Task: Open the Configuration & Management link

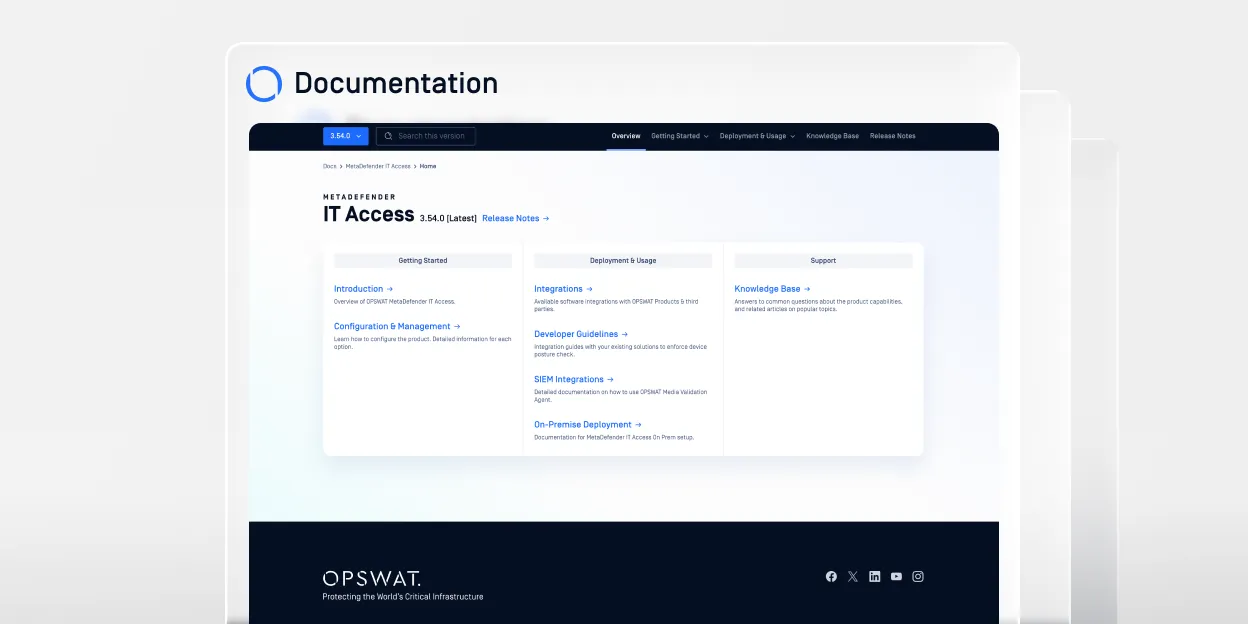Action: coord(397,326)
